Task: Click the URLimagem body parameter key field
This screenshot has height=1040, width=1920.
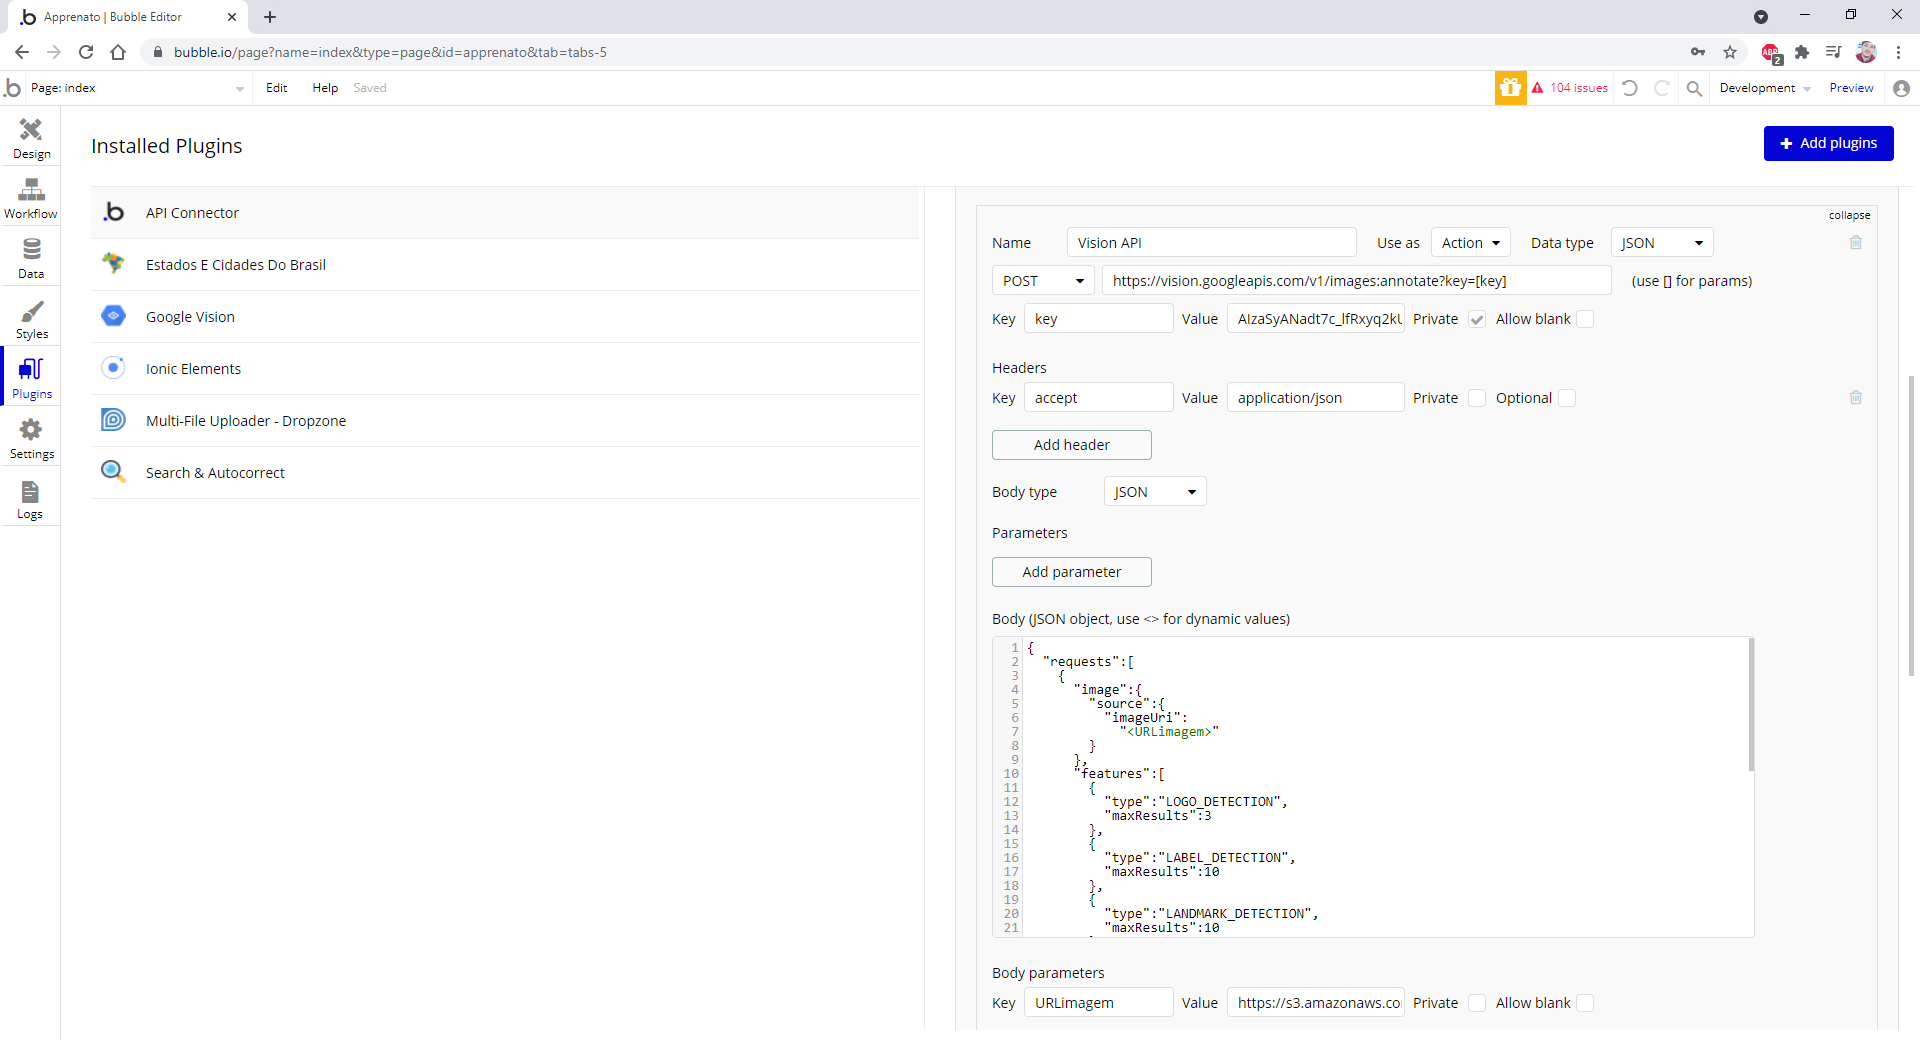Action: (1098, 1003)
